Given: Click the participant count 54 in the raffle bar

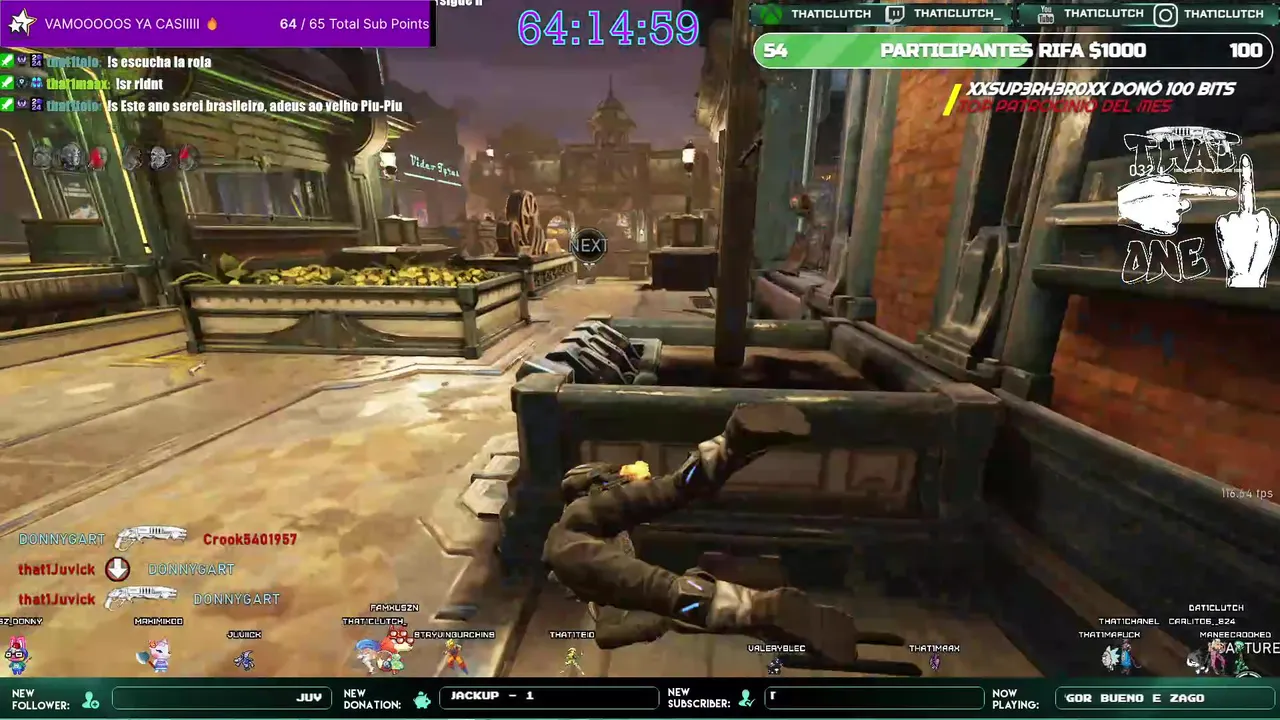Looking at the screenshot, I should (775, 51).
